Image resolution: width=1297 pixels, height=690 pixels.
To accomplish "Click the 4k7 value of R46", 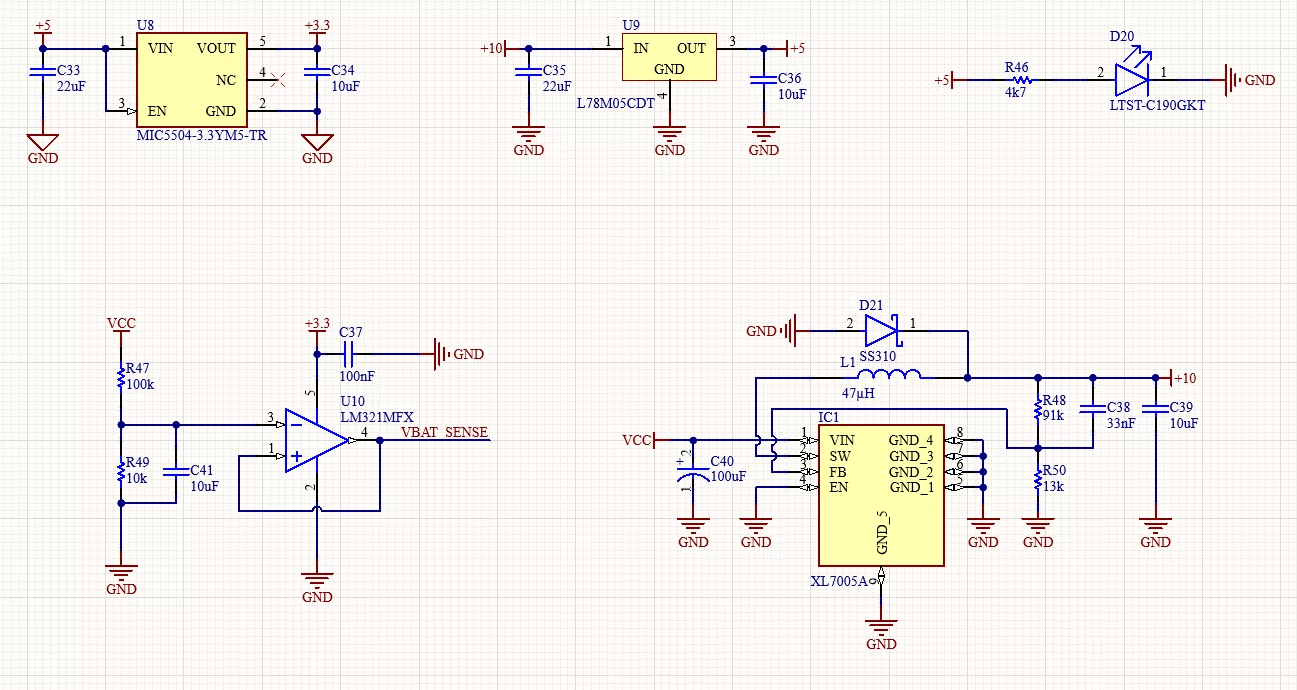I will (x=1016, y=91).
